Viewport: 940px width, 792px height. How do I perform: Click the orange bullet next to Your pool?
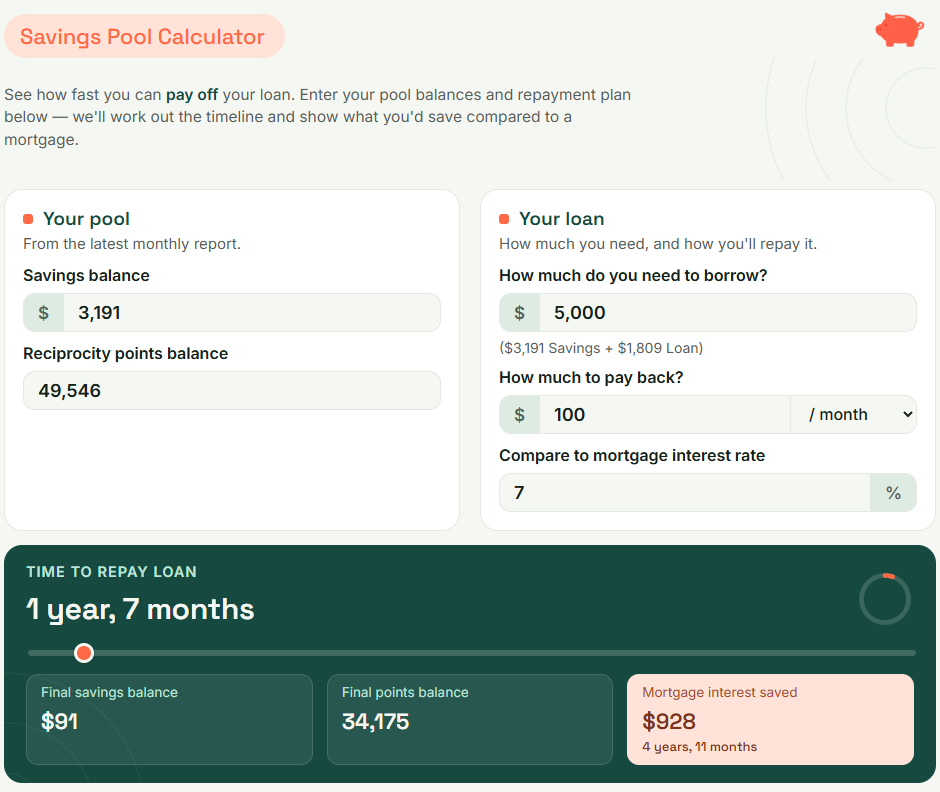tap(28, 219)
